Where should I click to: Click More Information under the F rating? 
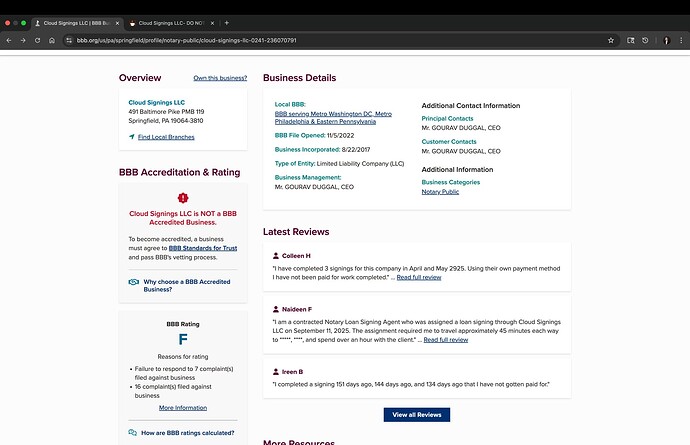pos(183,408)
